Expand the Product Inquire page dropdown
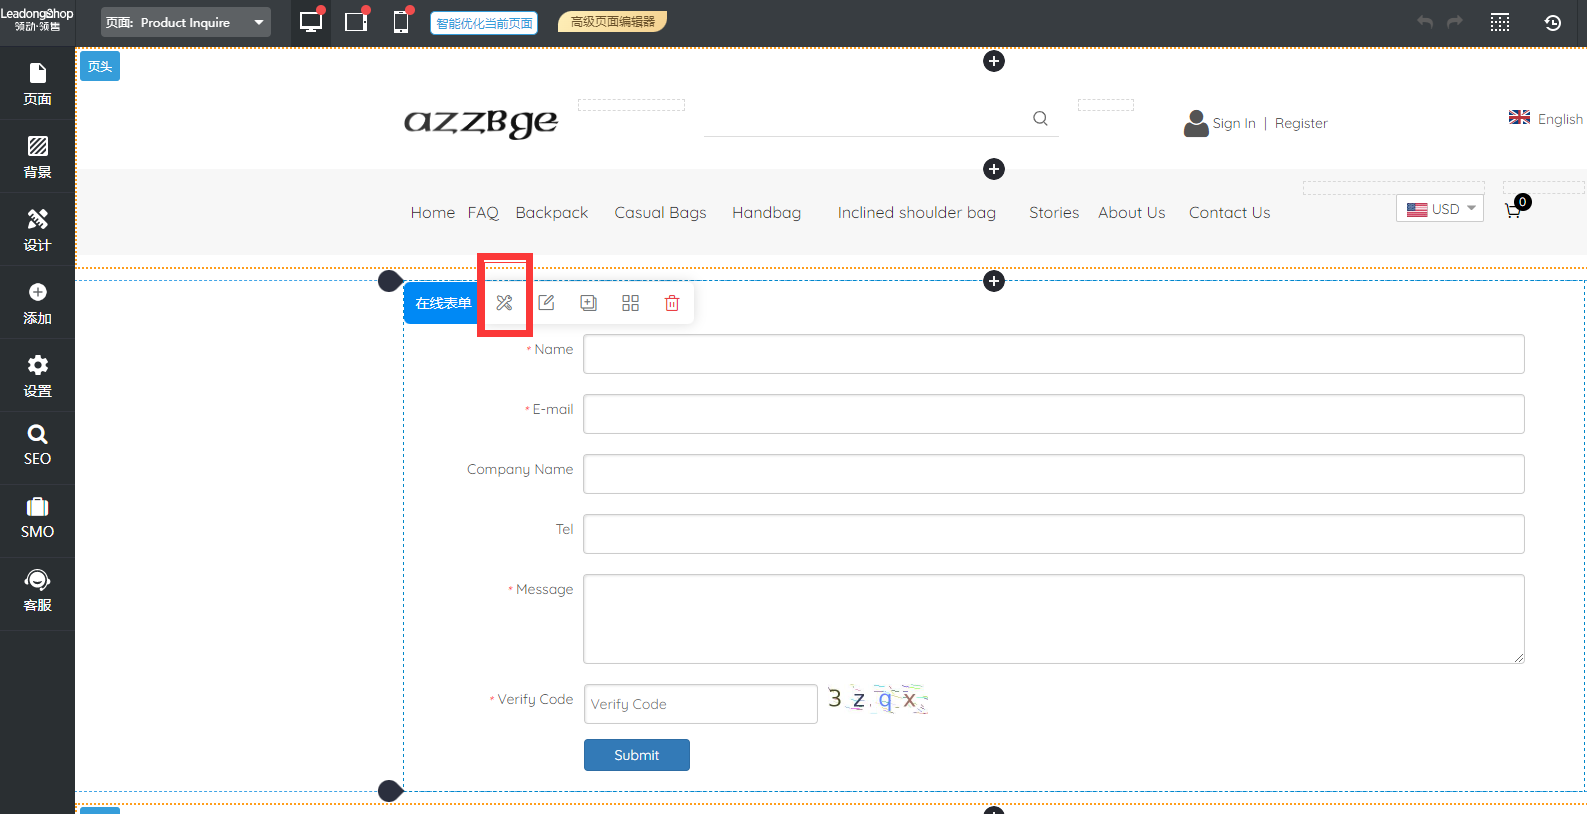The height and width of the screenshot is (814, 1587). (x=186, y=22)
